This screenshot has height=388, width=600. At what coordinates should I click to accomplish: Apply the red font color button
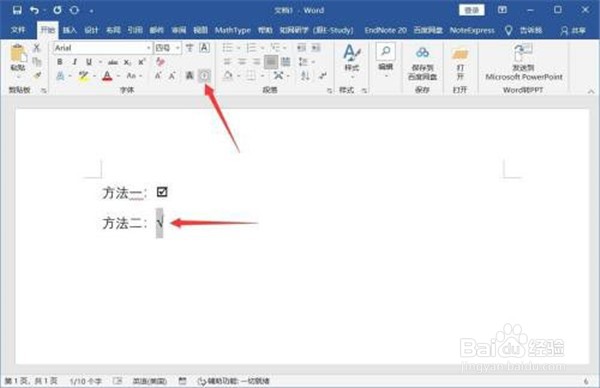[x=108, y=76]
